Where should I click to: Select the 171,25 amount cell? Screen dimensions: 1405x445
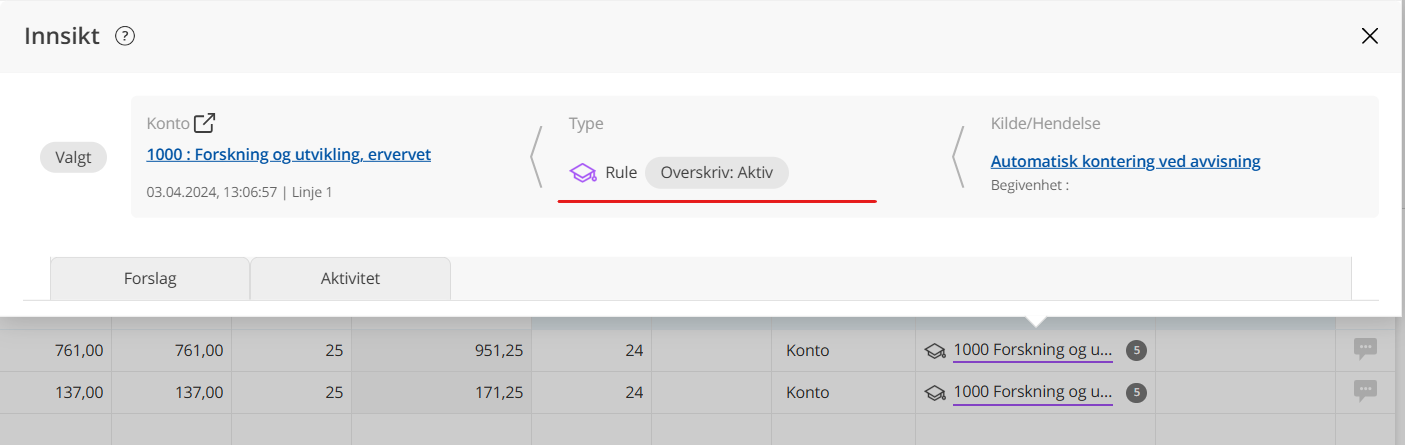[441, 393]
